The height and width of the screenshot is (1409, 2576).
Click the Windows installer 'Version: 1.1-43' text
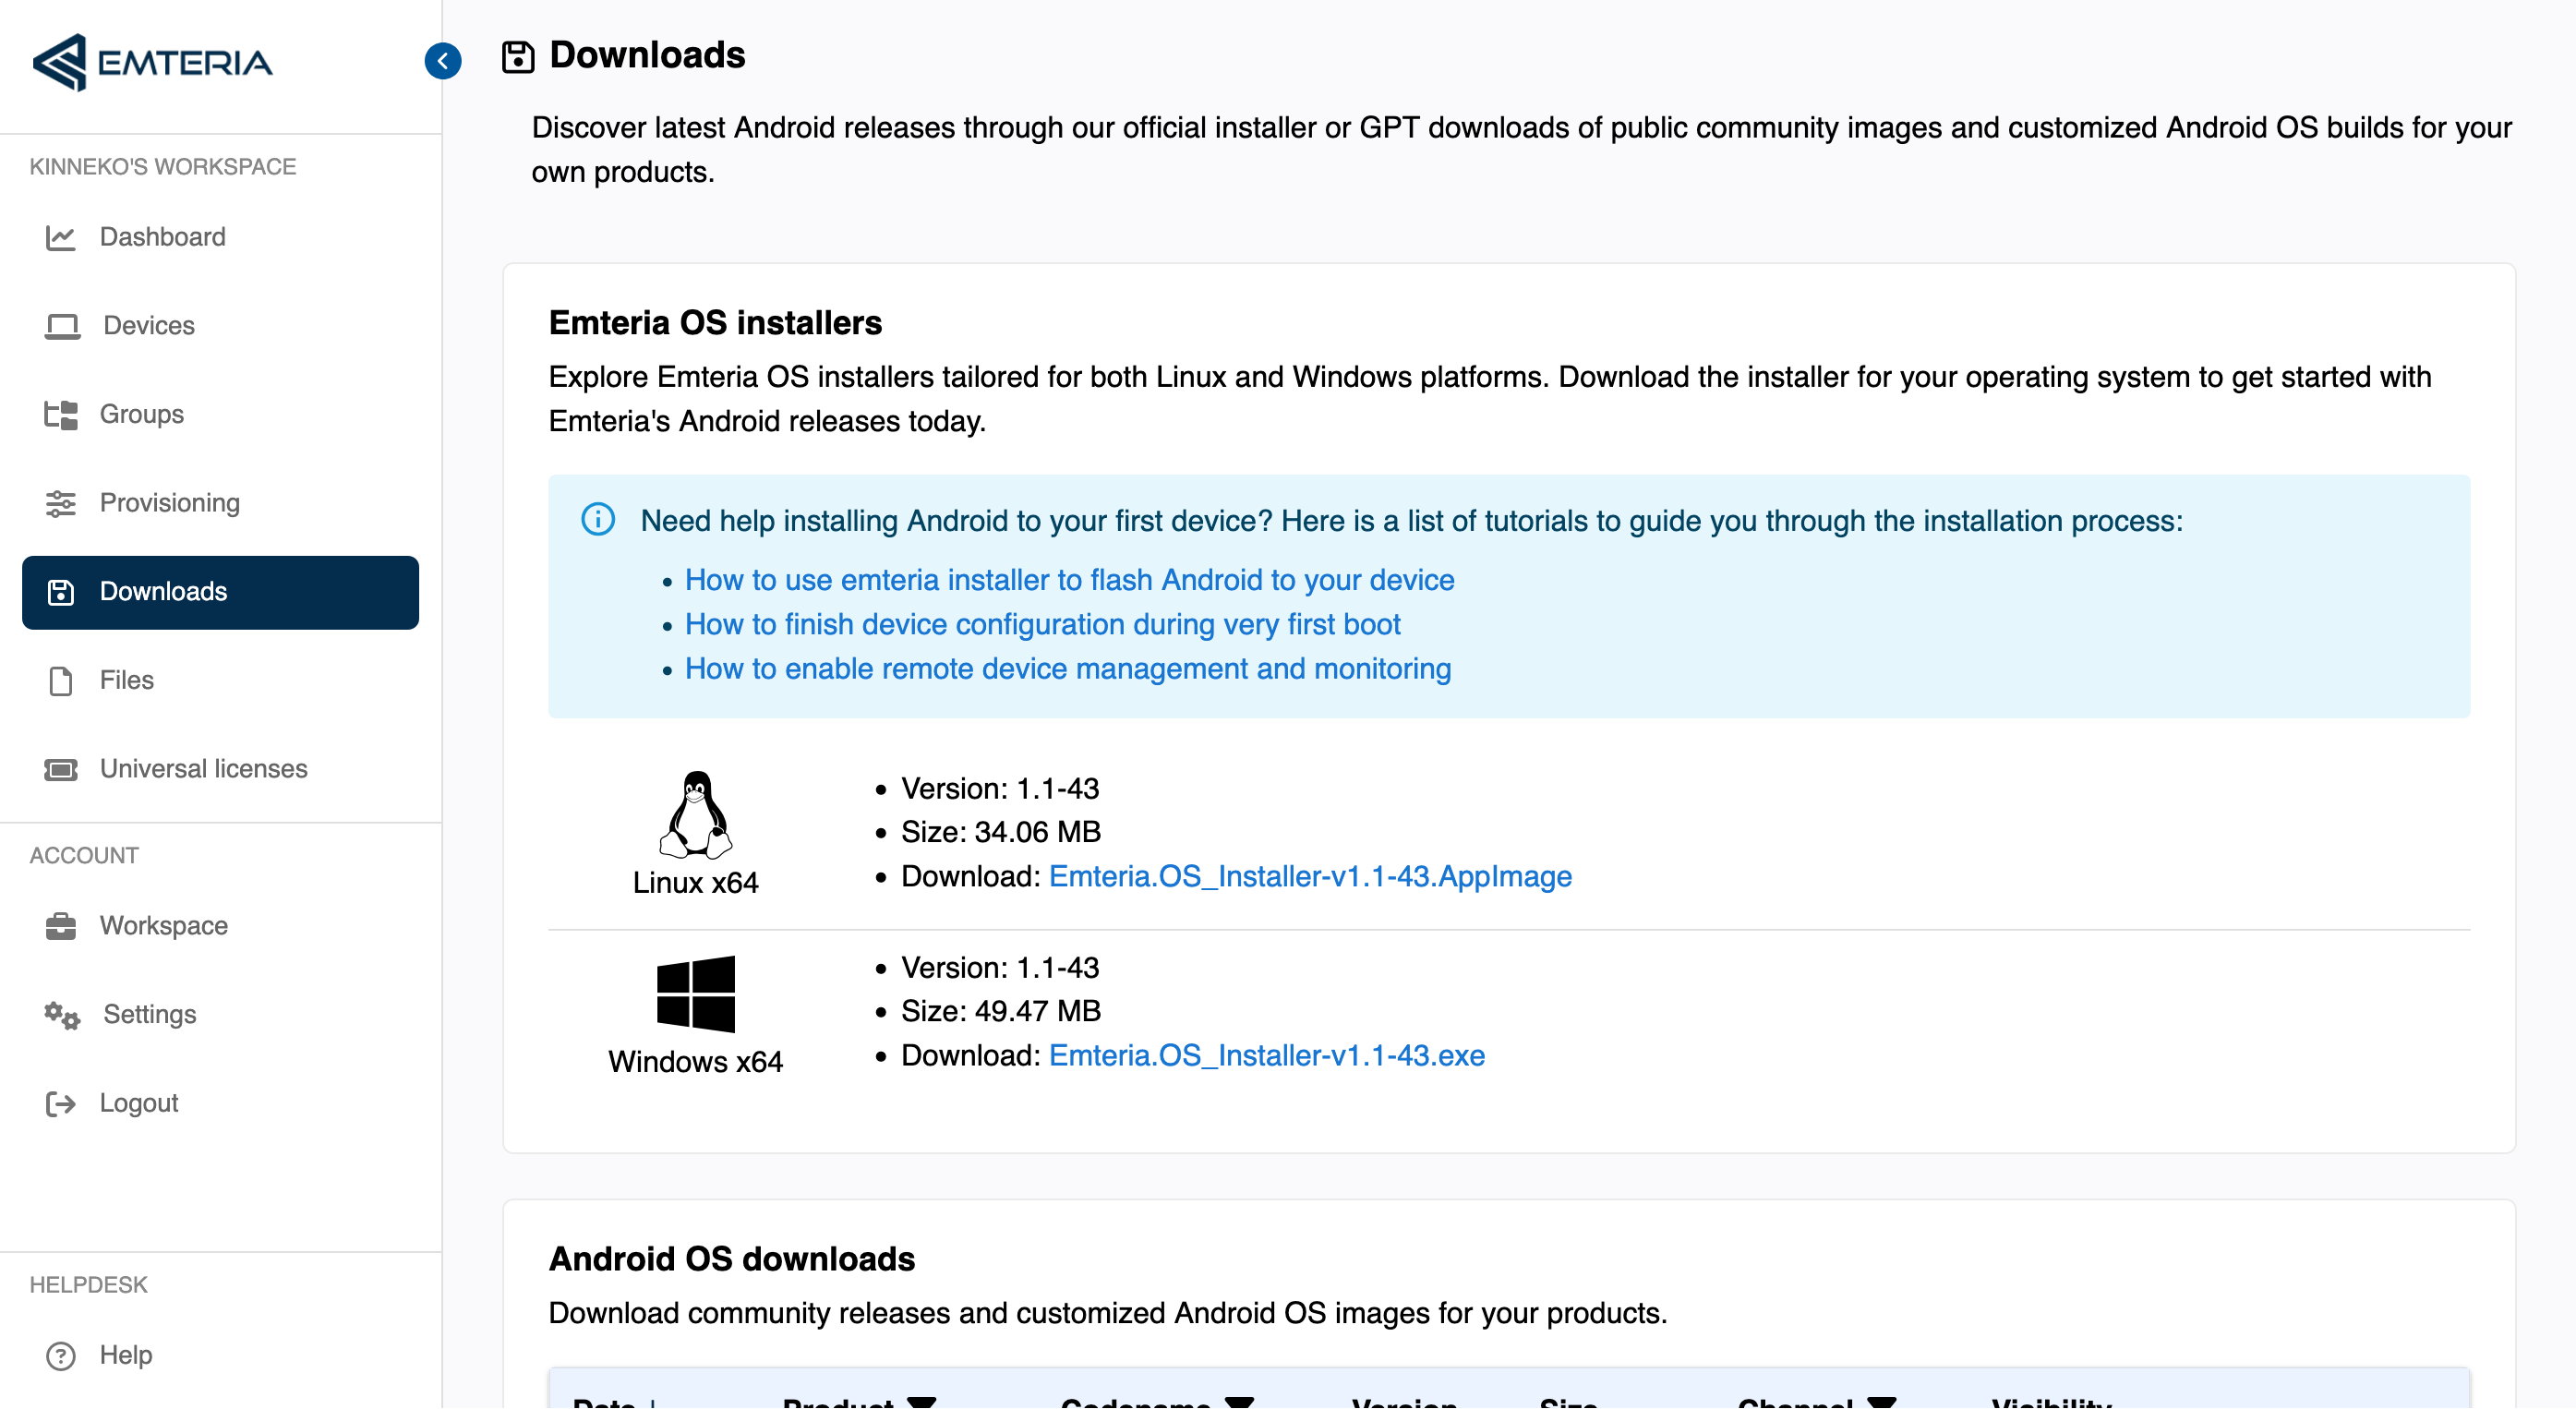1000,968
